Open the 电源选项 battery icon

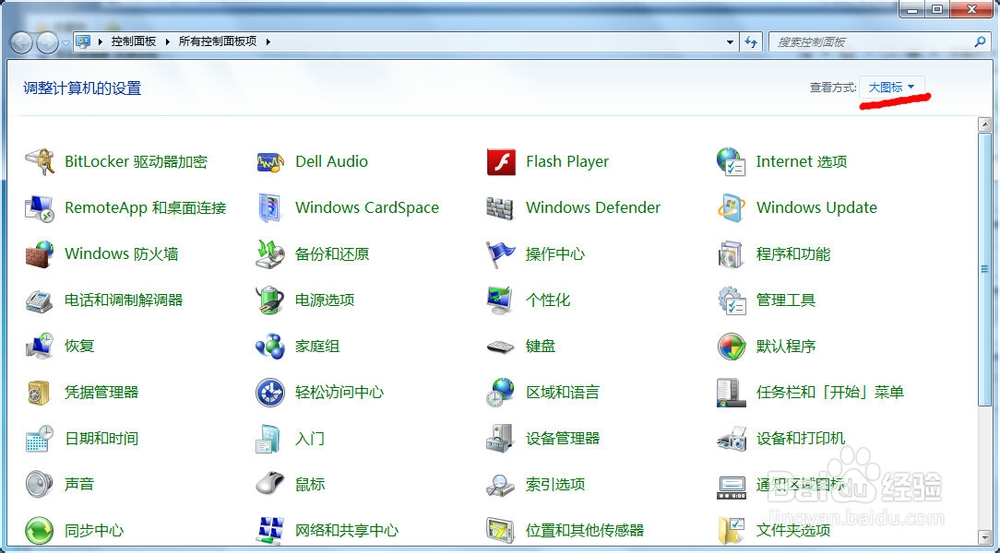tap(270, 300)
